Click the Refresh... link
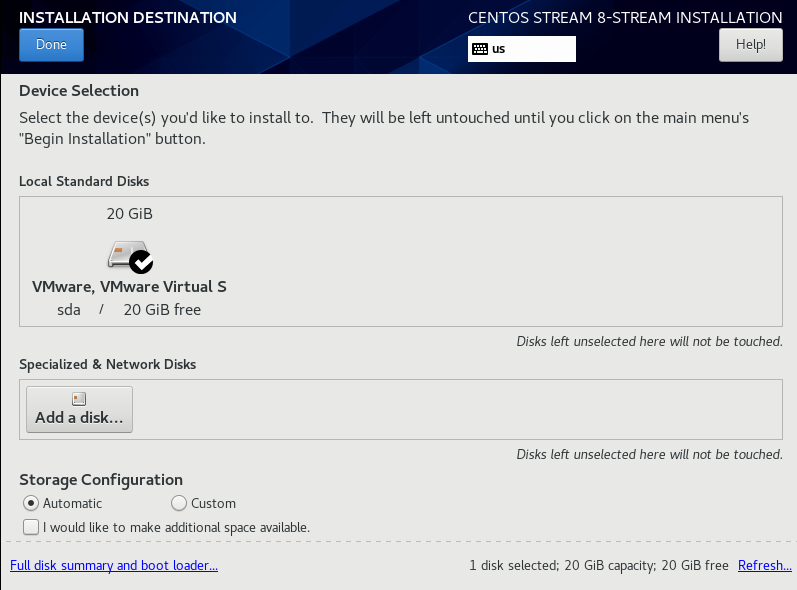 click(x=764, y=565)
